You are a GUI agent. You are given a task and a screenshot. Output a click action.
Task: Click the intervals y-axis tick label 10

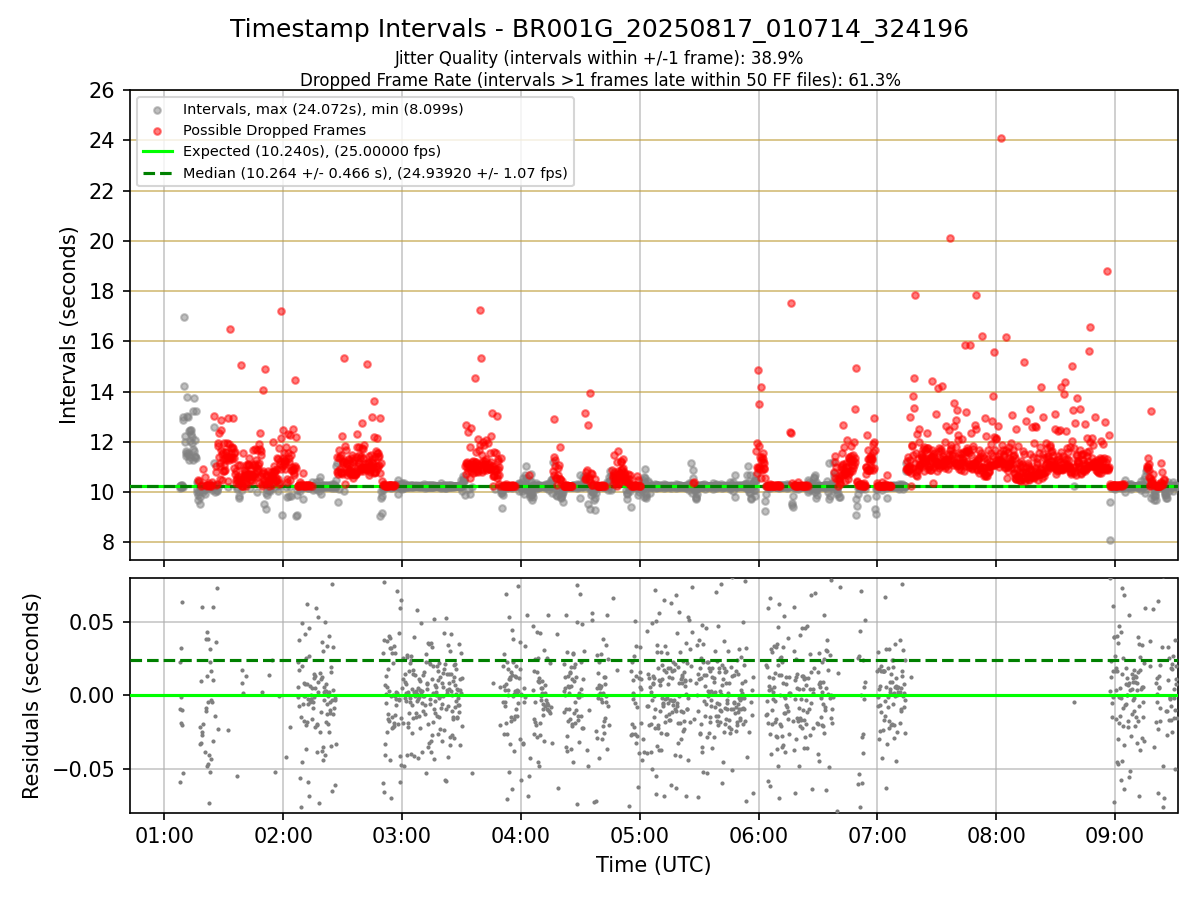coord(103,492)
